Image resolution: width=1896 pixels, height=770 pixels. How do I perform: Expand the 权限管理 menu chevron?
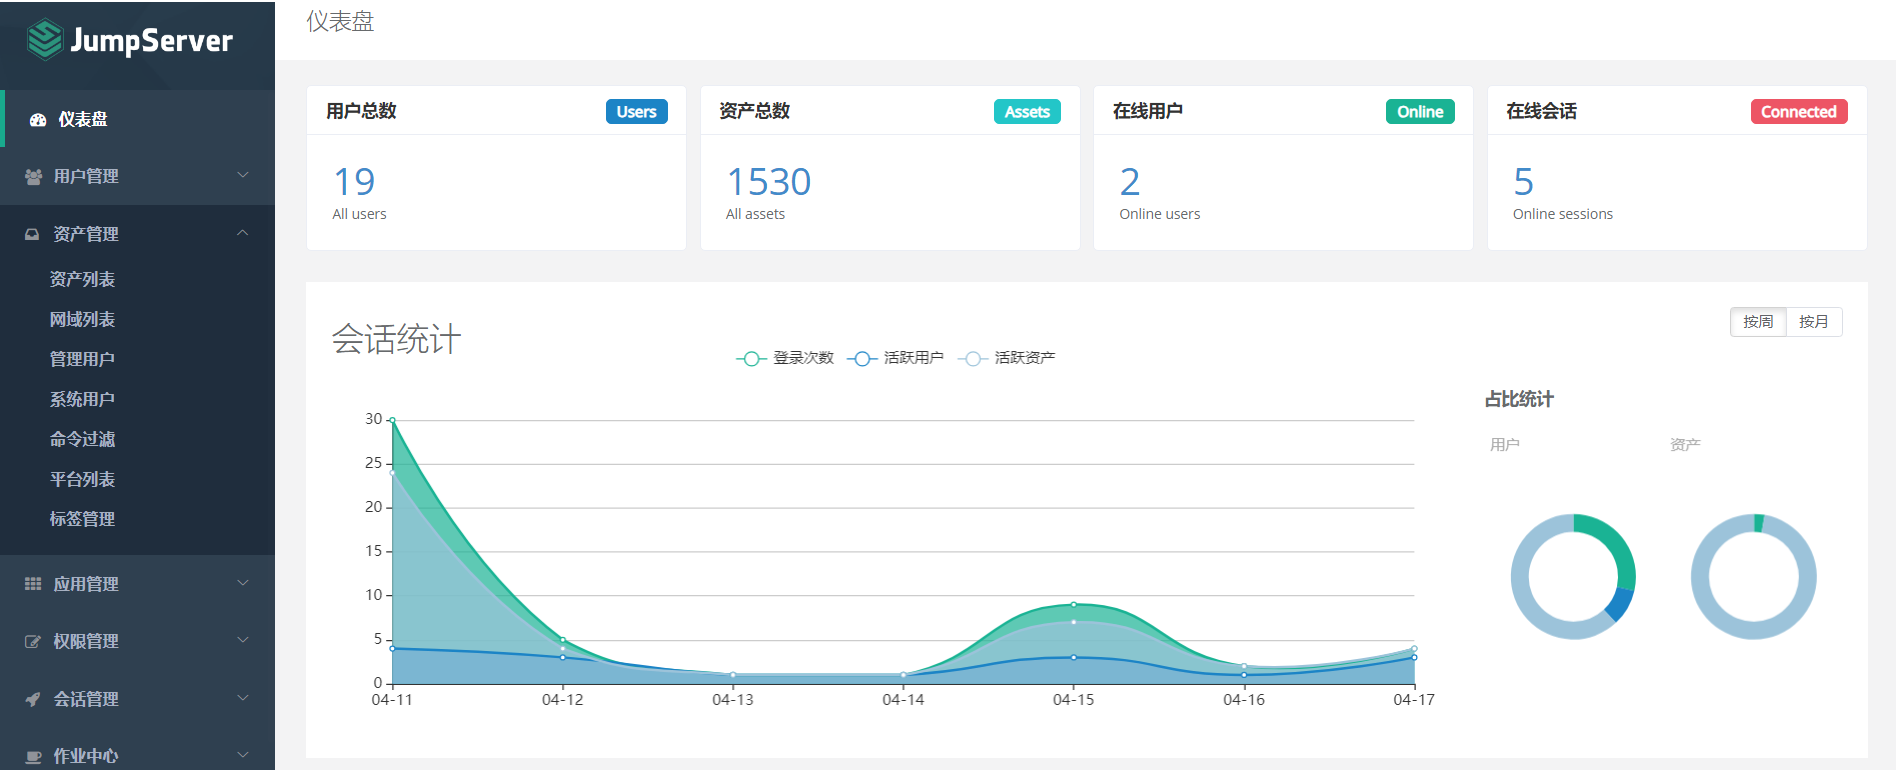(243, 640)
